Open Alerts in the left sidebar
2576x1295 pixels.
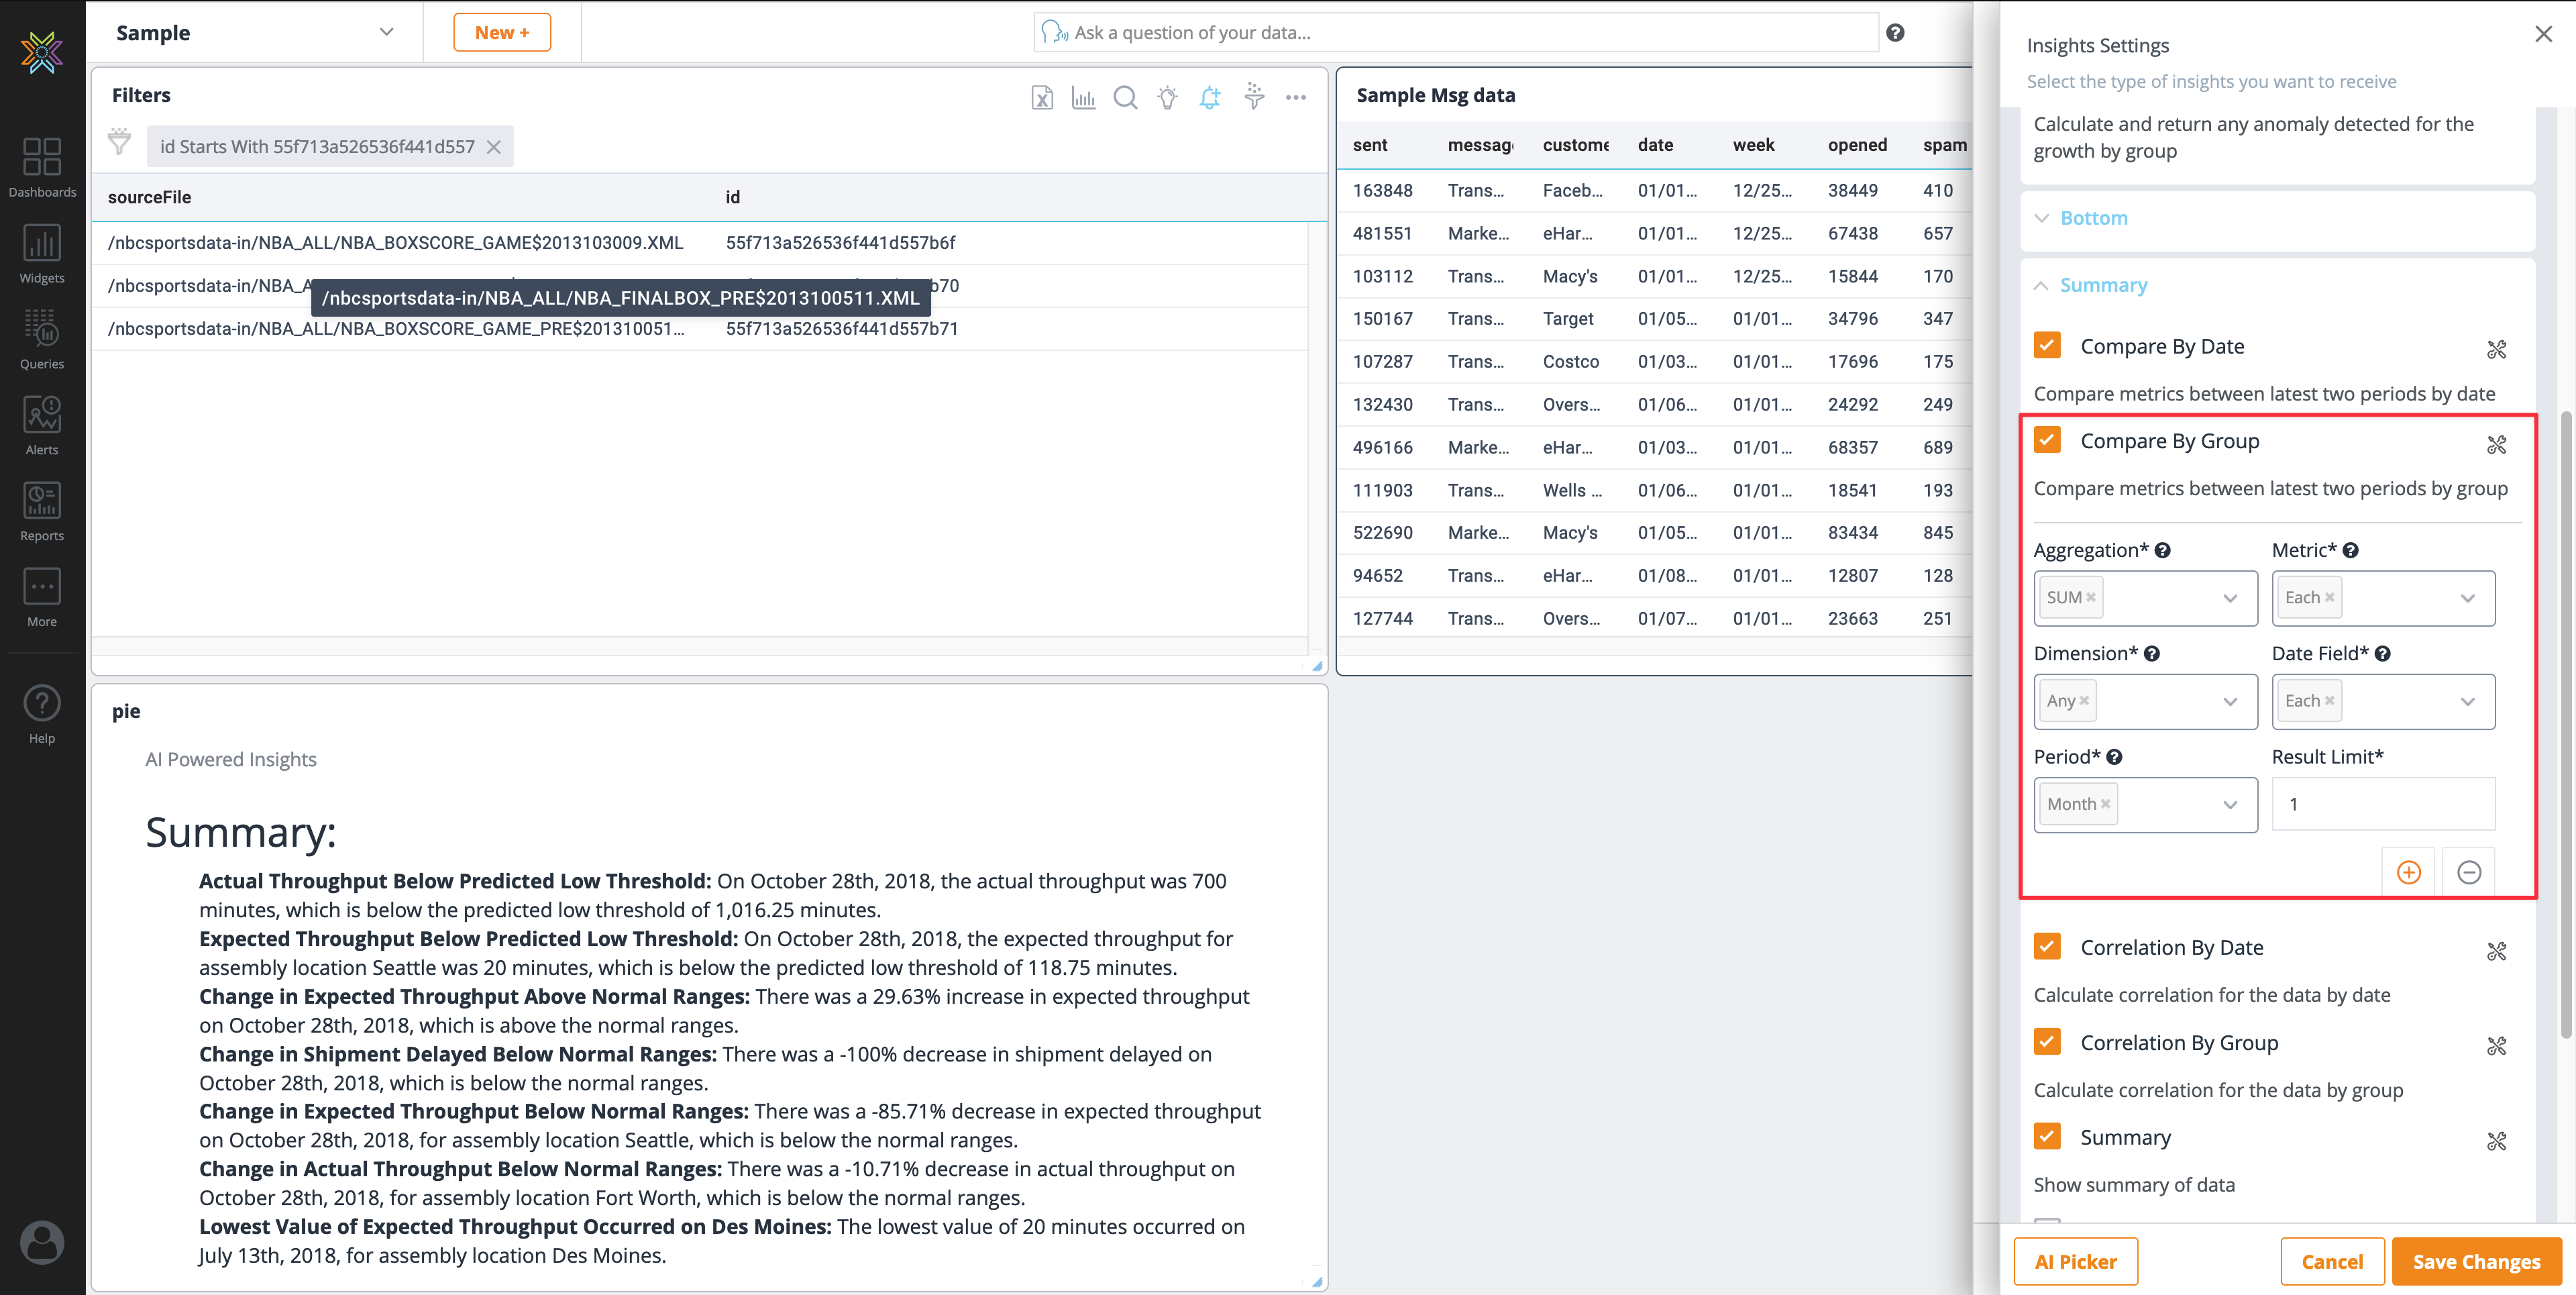click(42, 426)
